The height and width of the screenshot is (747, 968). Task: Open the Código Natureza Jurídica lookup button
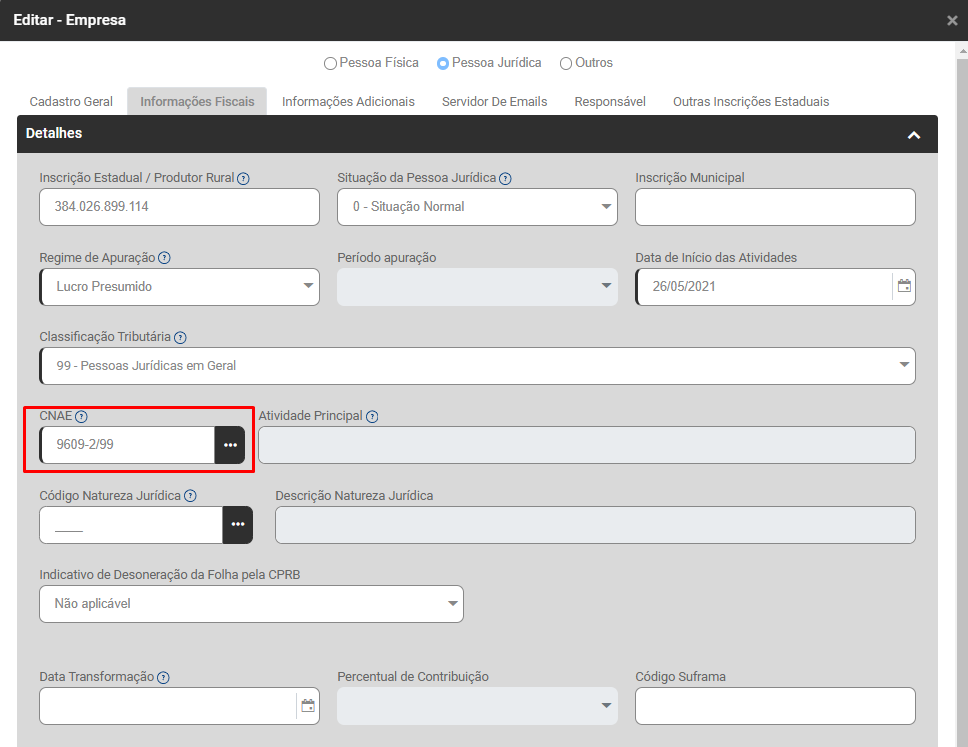click(237, 525)
